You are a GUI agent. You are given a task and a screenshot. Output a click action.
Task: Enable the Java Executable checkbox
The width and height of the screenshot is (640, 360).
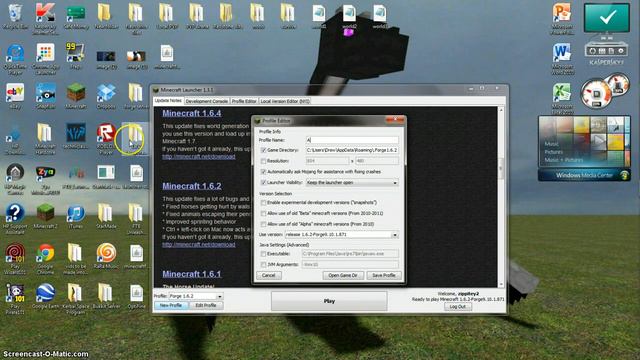[263, 254]
